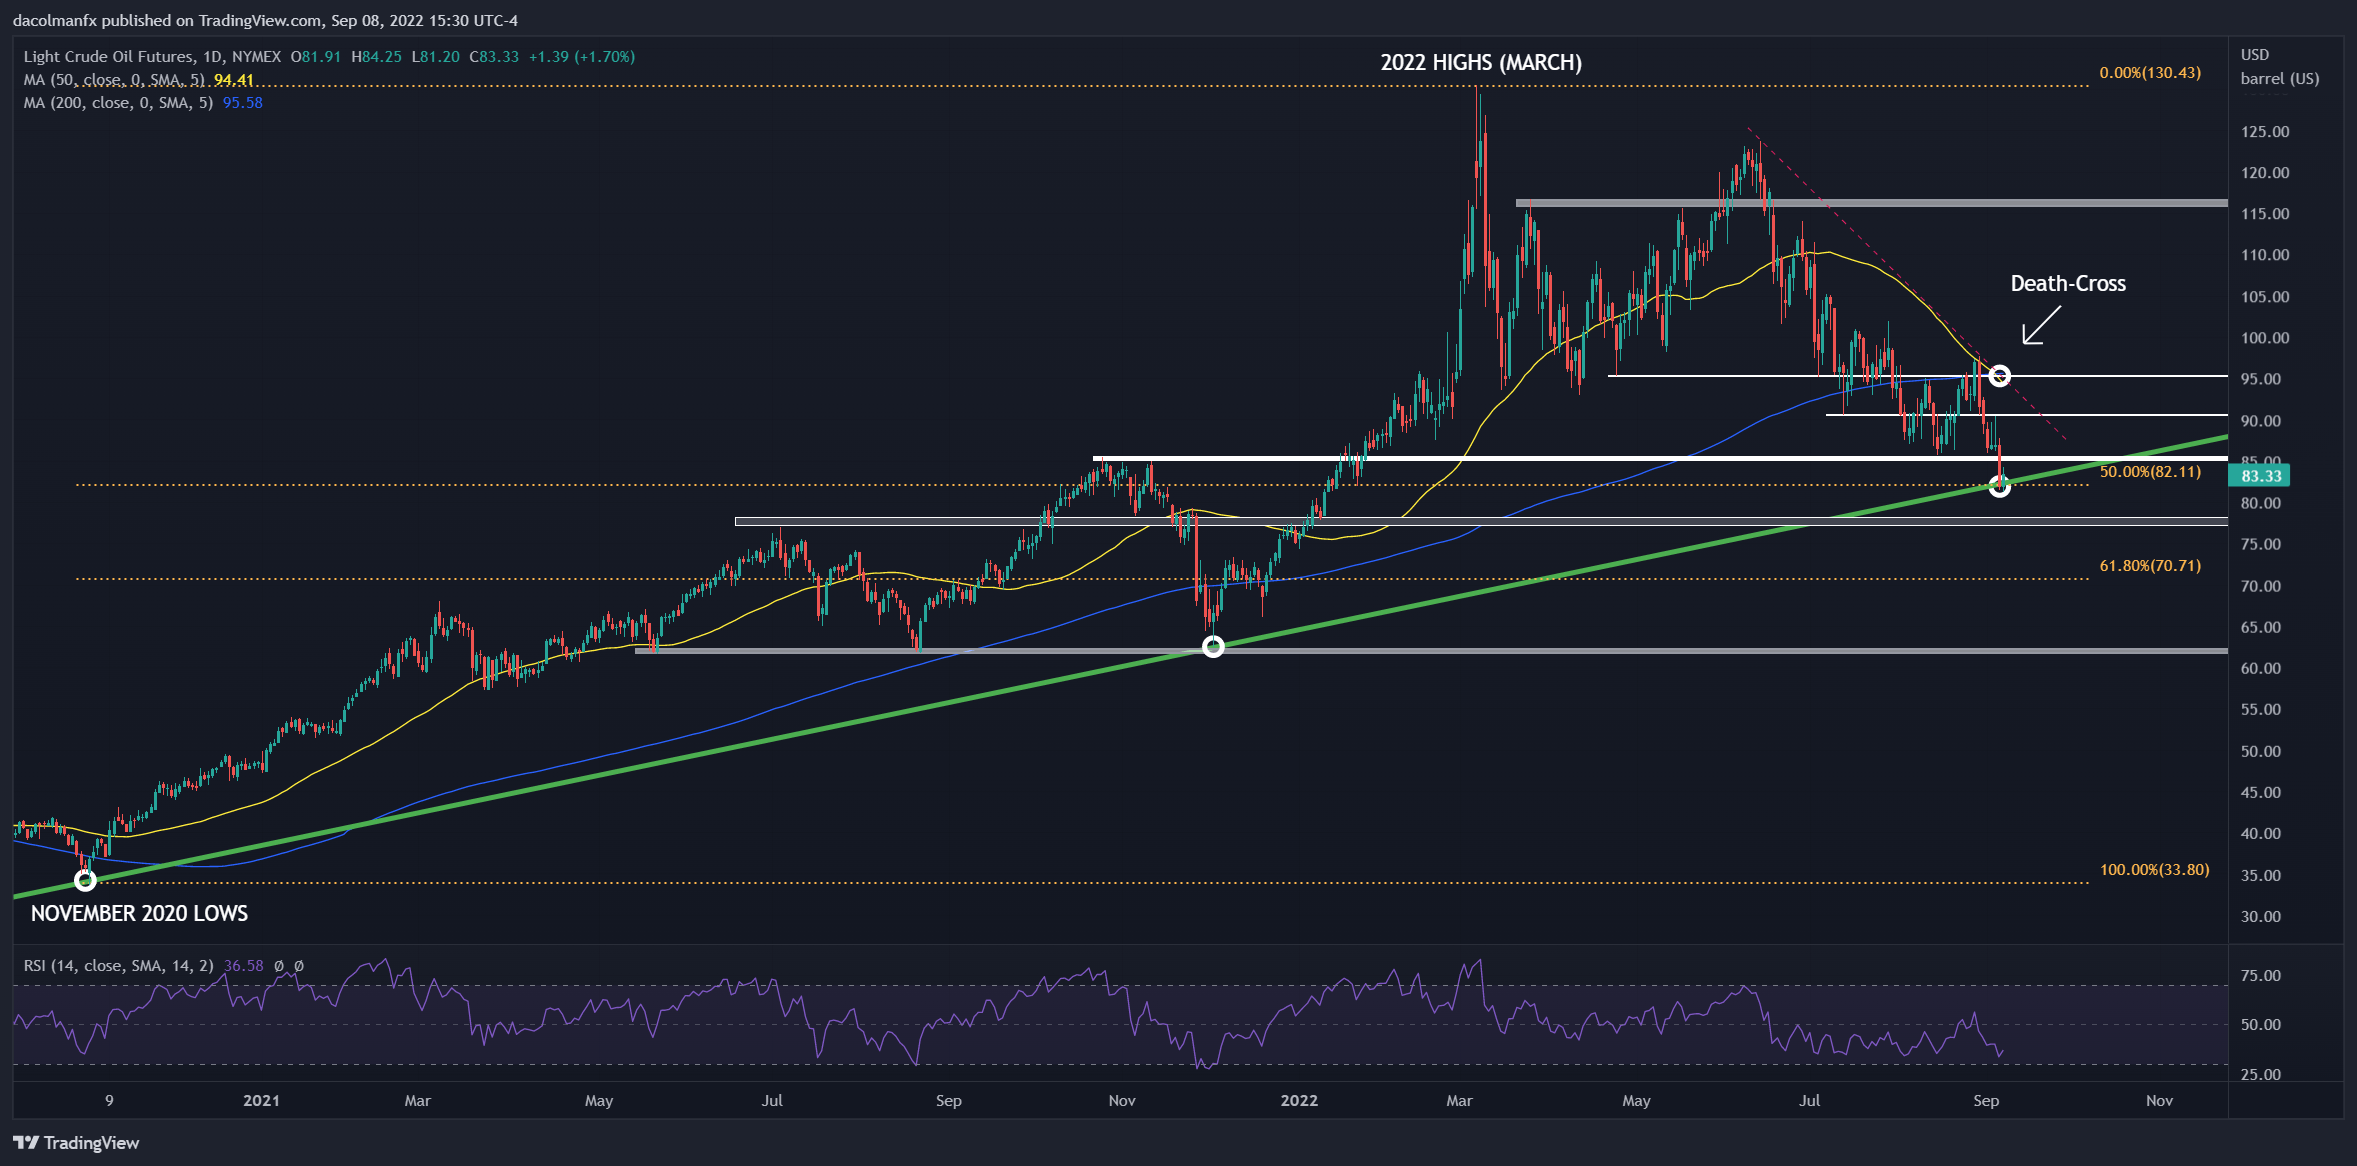Click the 100.00 price axis label

click(2265, 338)
